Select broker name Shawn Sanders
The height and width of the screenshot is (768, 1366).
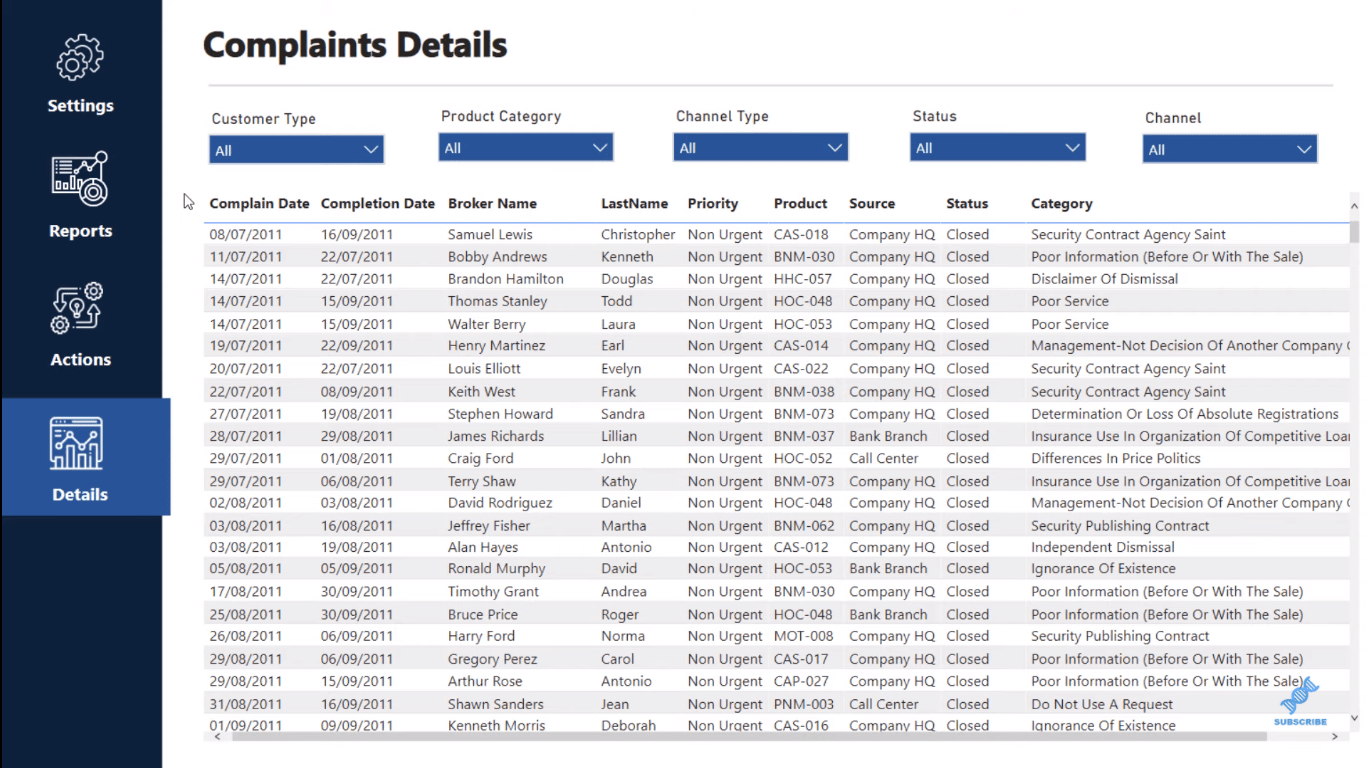pos(495,704)
